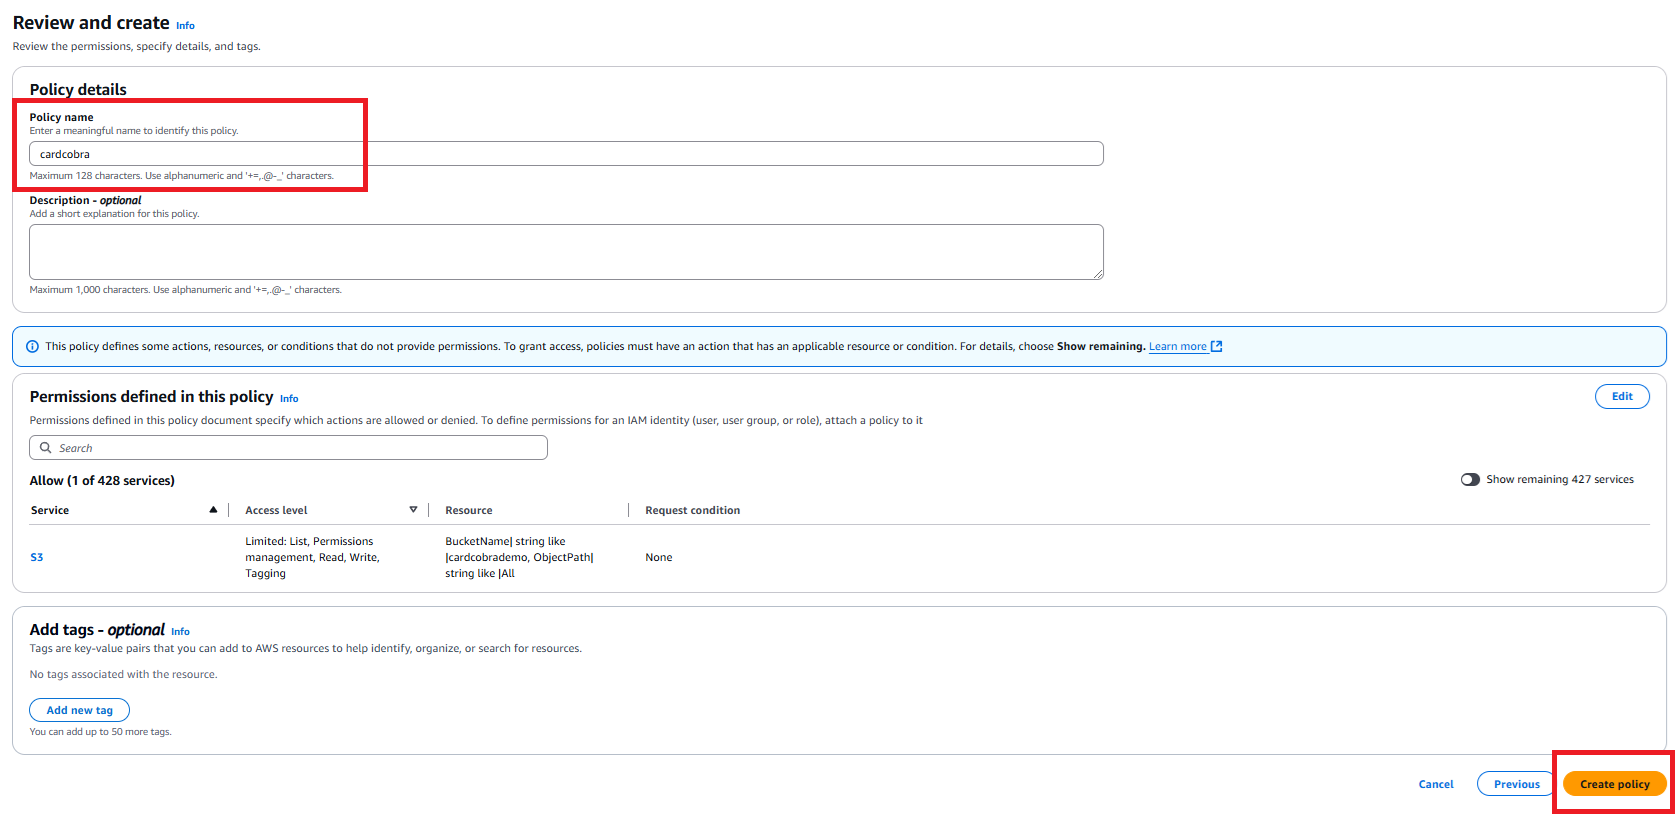Click the Add new tag button

(x=80, y=710)
